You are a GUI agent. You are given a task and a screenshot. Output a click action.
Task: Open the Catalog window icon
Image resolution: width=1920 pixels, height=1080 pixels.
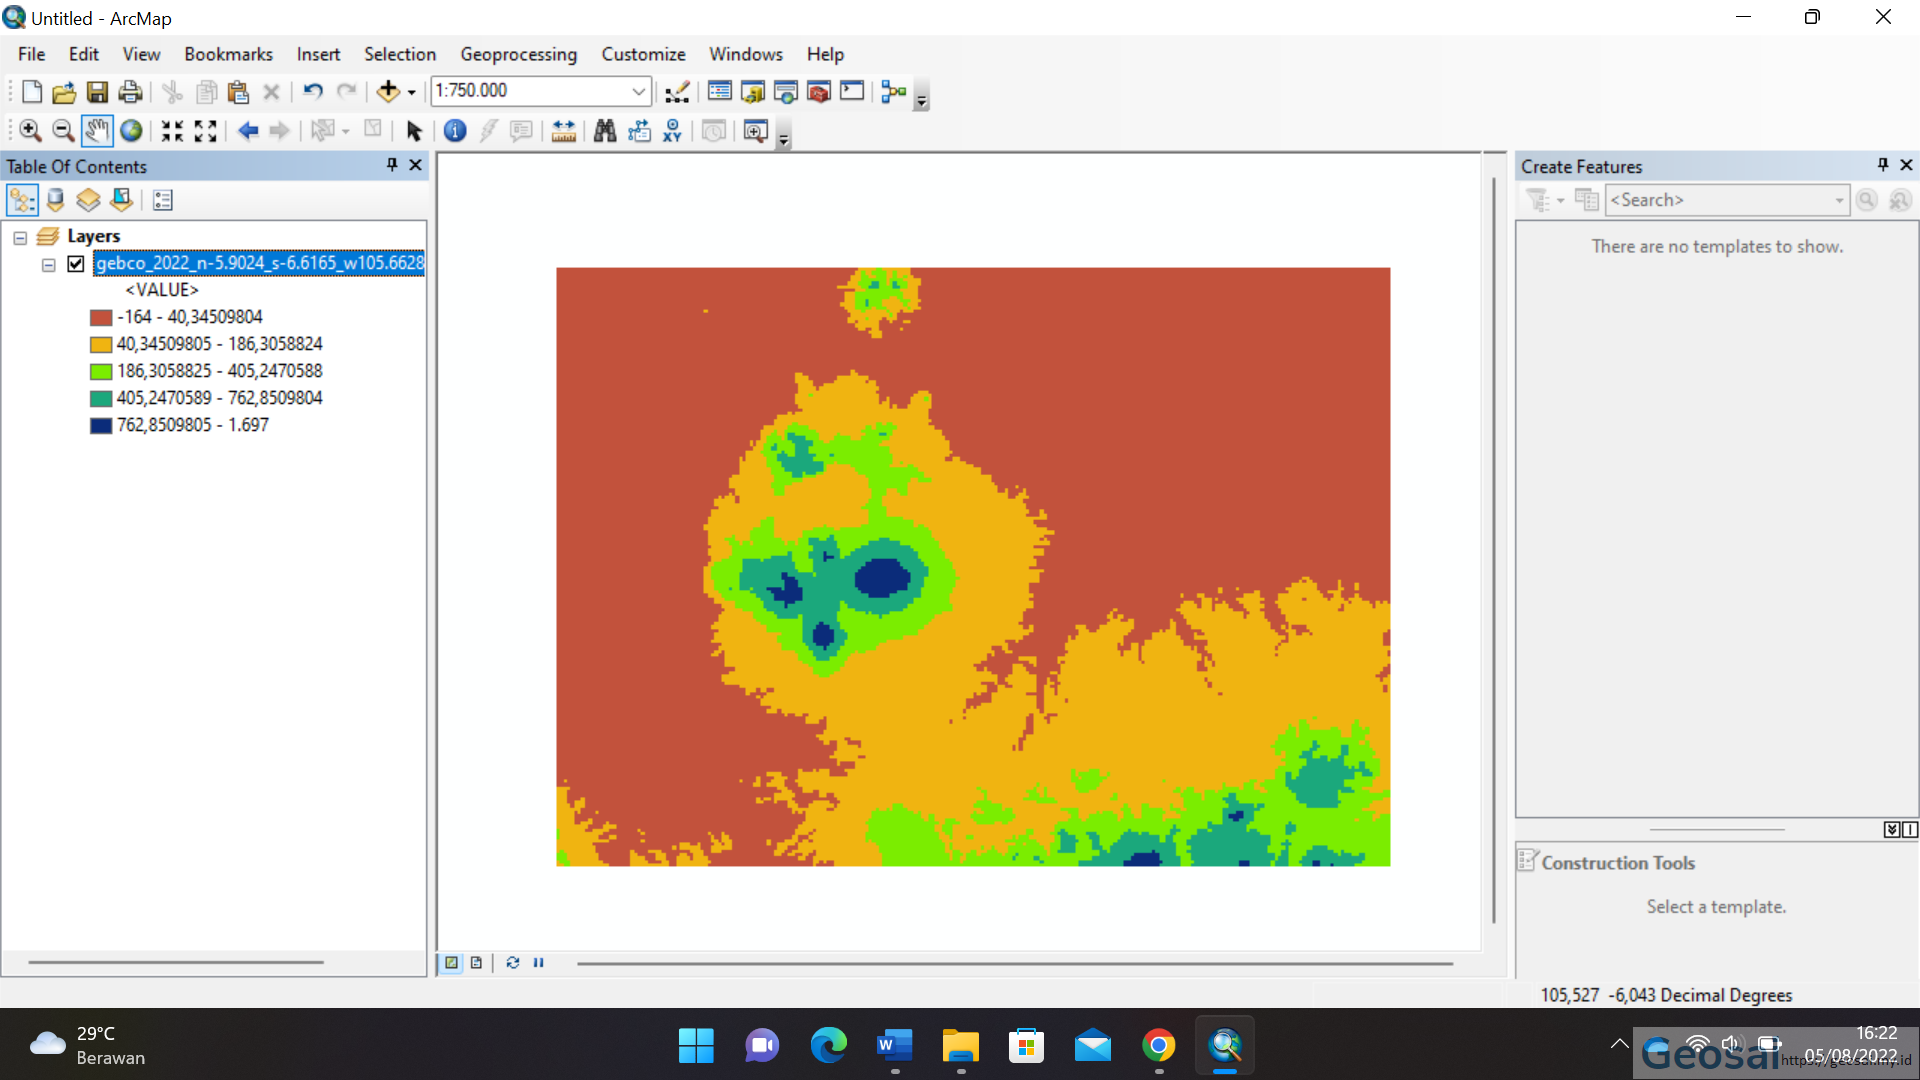753,91
